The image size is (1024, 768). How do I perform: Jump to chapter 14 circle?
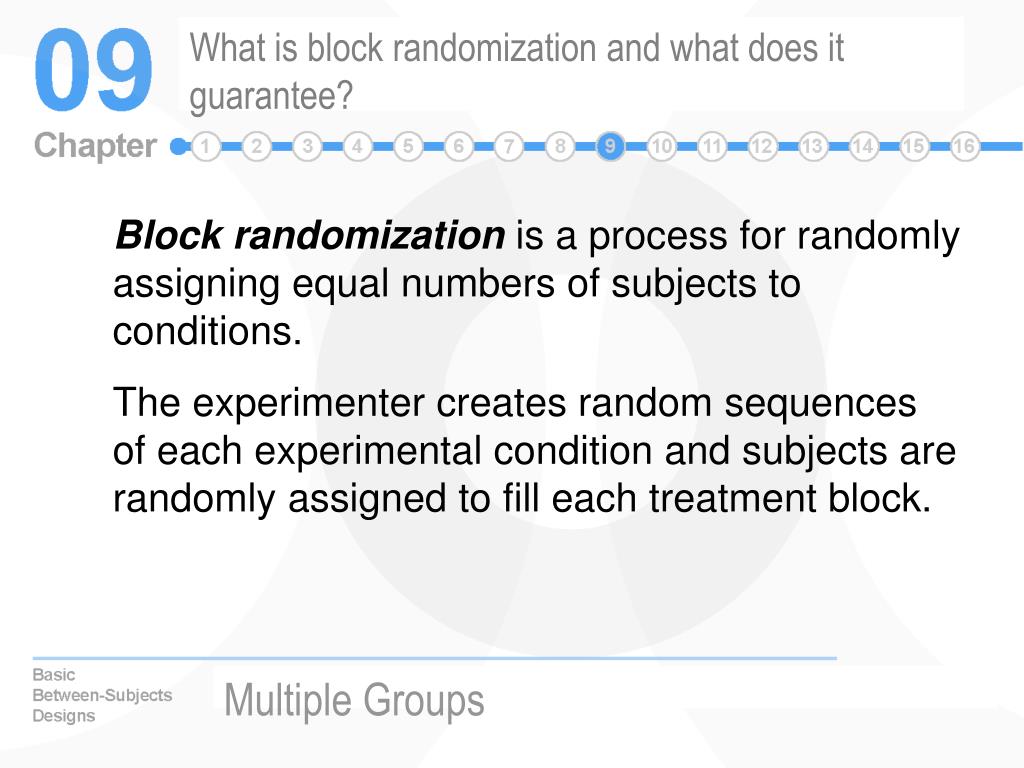(x=863, y=146)
